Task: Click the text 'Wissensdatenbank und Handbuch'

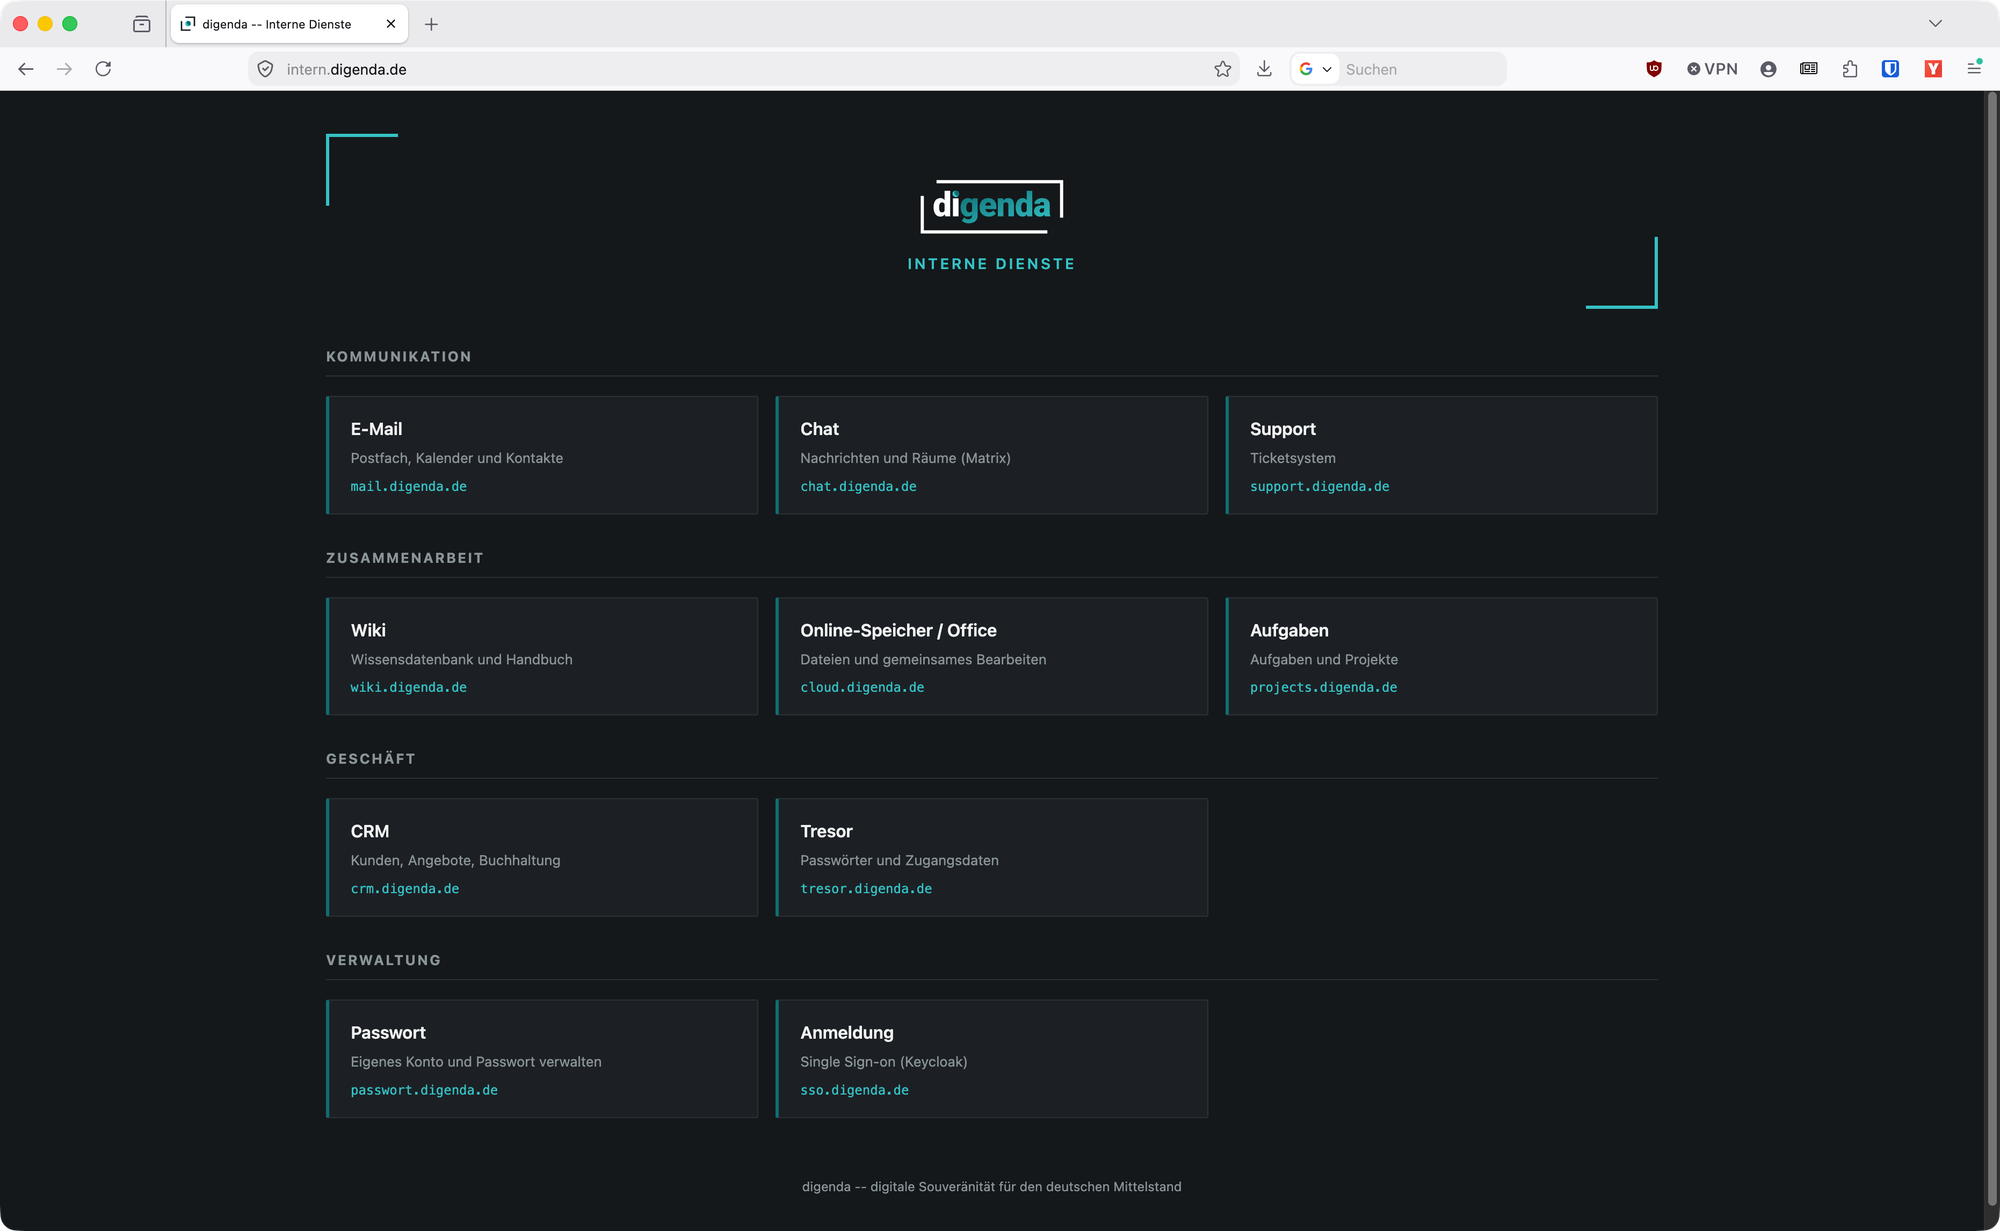Action: point(461,659)
